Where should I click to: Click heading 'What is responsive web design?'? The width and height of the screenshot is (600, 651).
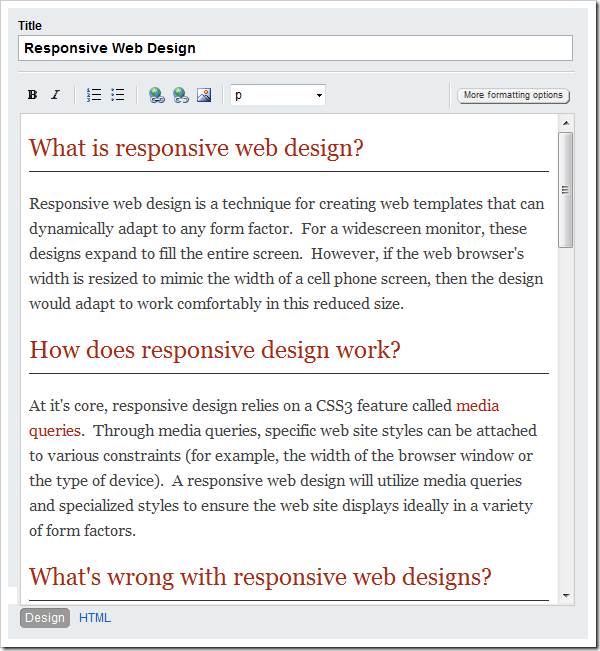coord(196,148)
